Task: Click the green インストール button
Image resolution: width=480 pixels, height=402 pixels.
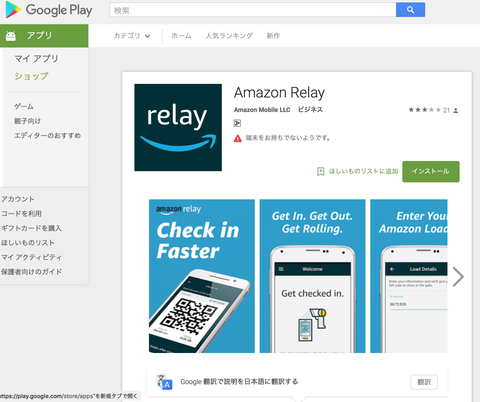Action: 431,171
